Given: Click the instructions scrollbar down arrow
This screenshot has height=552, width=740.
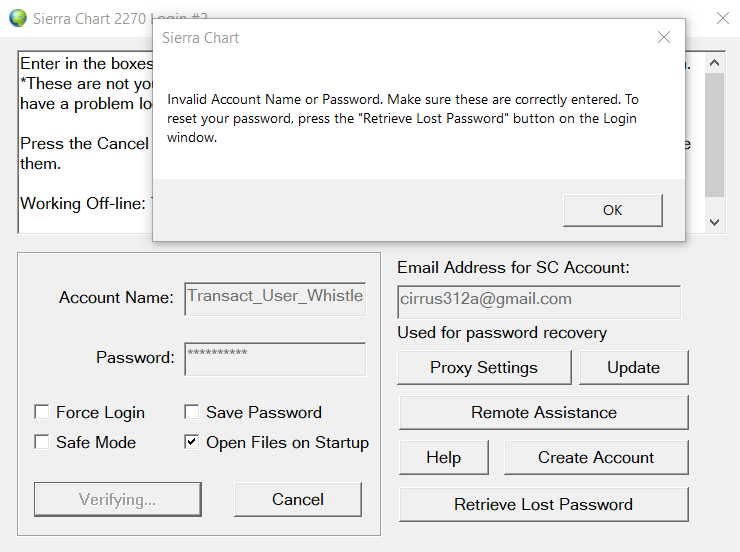Looking at the screenshot, I should click(715, 222).
